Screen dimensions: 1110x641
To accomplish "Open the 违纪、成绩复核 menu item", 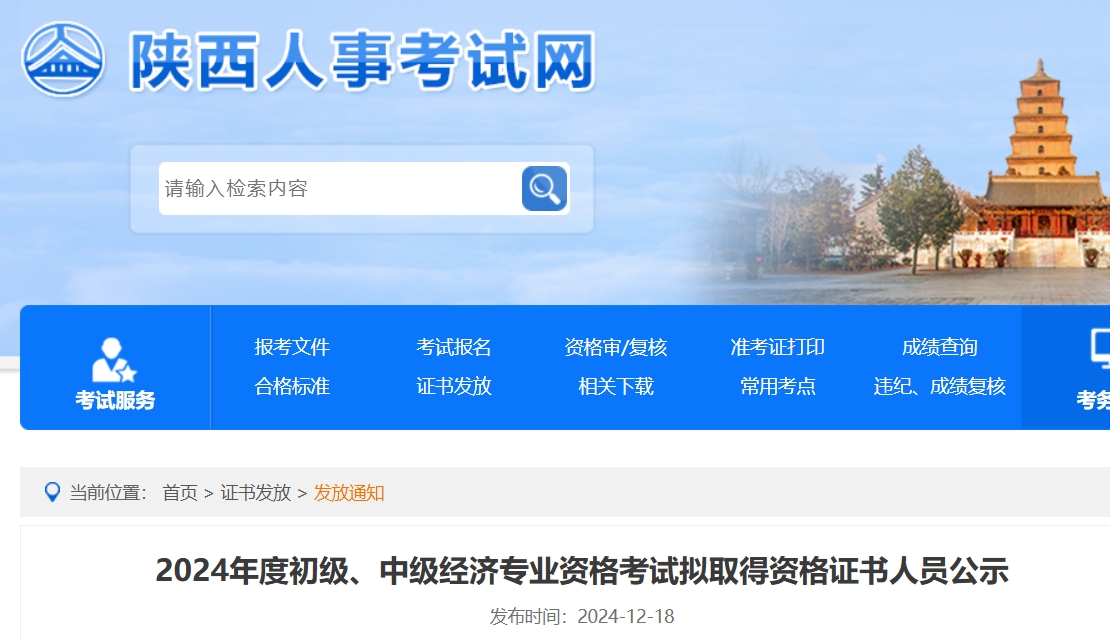I will (939, 386).
